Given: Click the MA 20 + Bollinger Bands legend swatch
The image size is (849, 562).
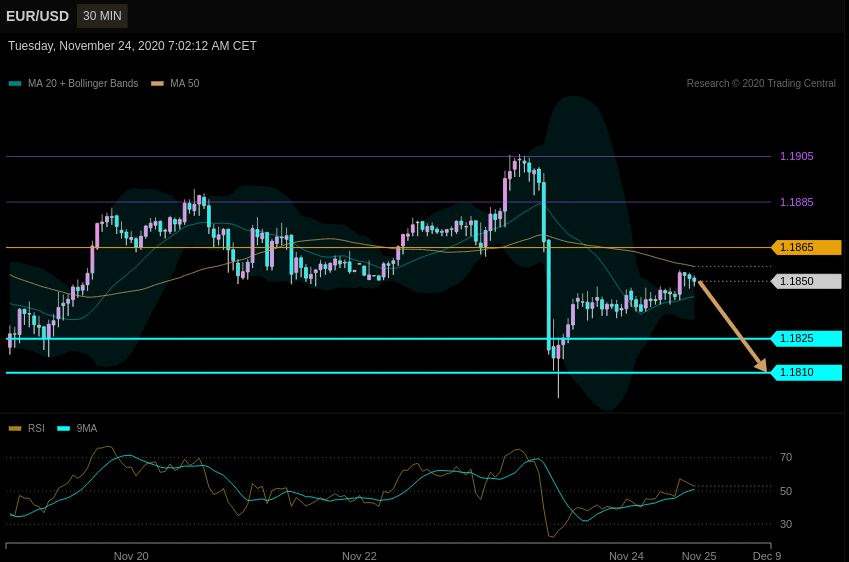Looking at the screenshot, I should pyautogui.click(x=15, y=83).
